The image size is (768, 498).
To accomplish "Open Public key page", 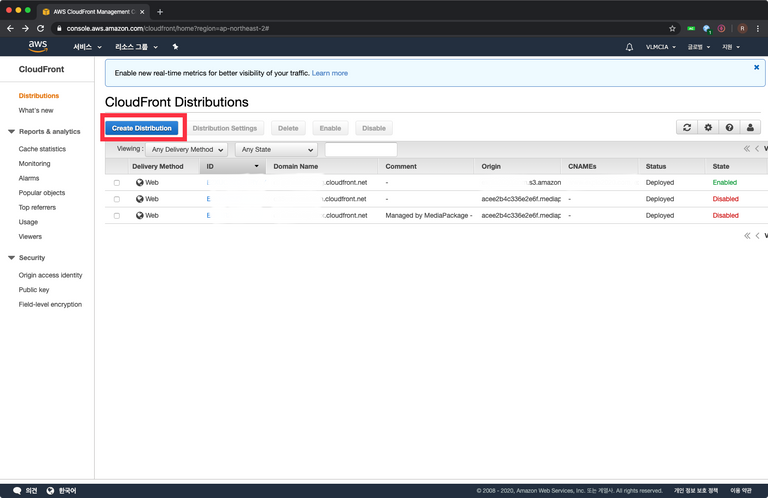I will (x=34, y=290).
